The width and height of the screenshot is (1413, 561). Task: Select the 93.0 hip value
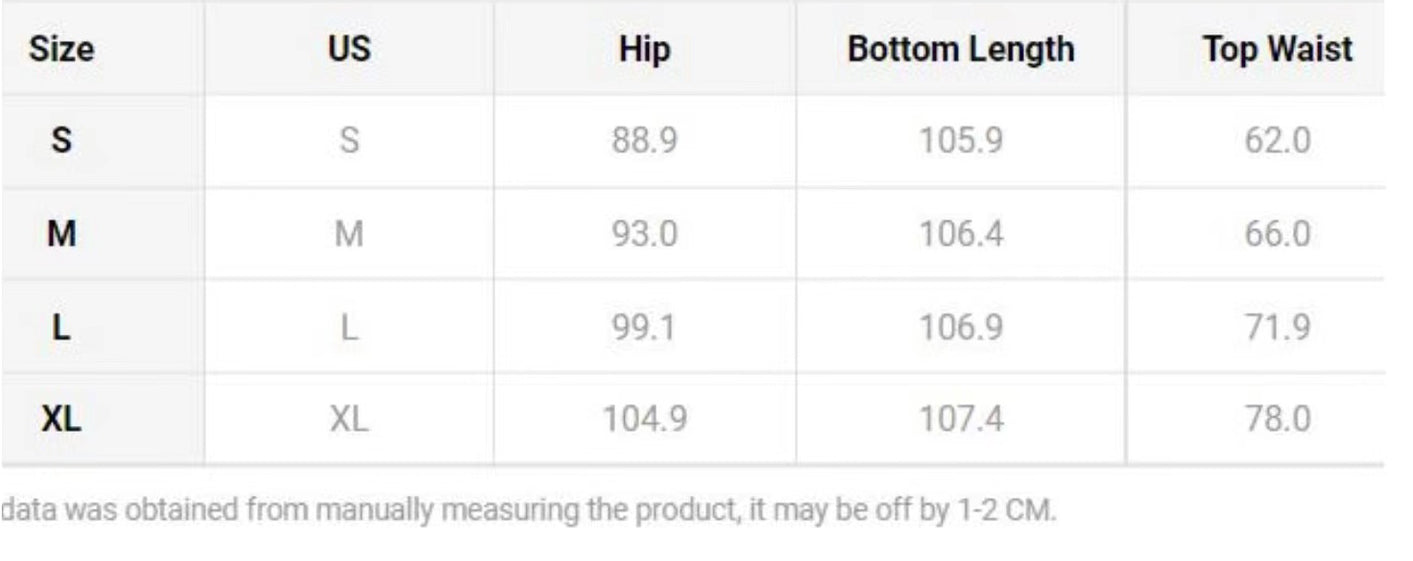pyautogui.click(x=644, y=234)
